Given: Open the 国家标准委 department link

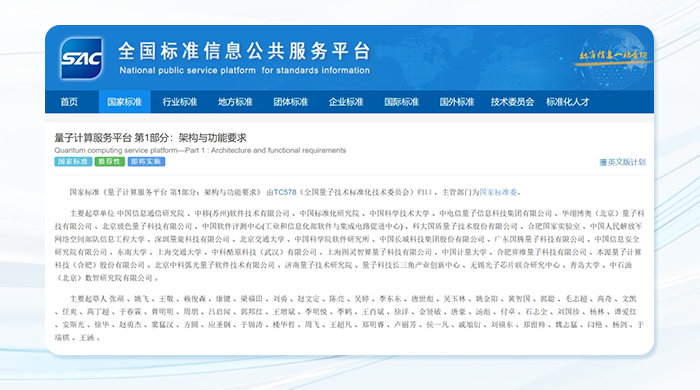Looking at the screenshot, I should [x=498, y=192].
